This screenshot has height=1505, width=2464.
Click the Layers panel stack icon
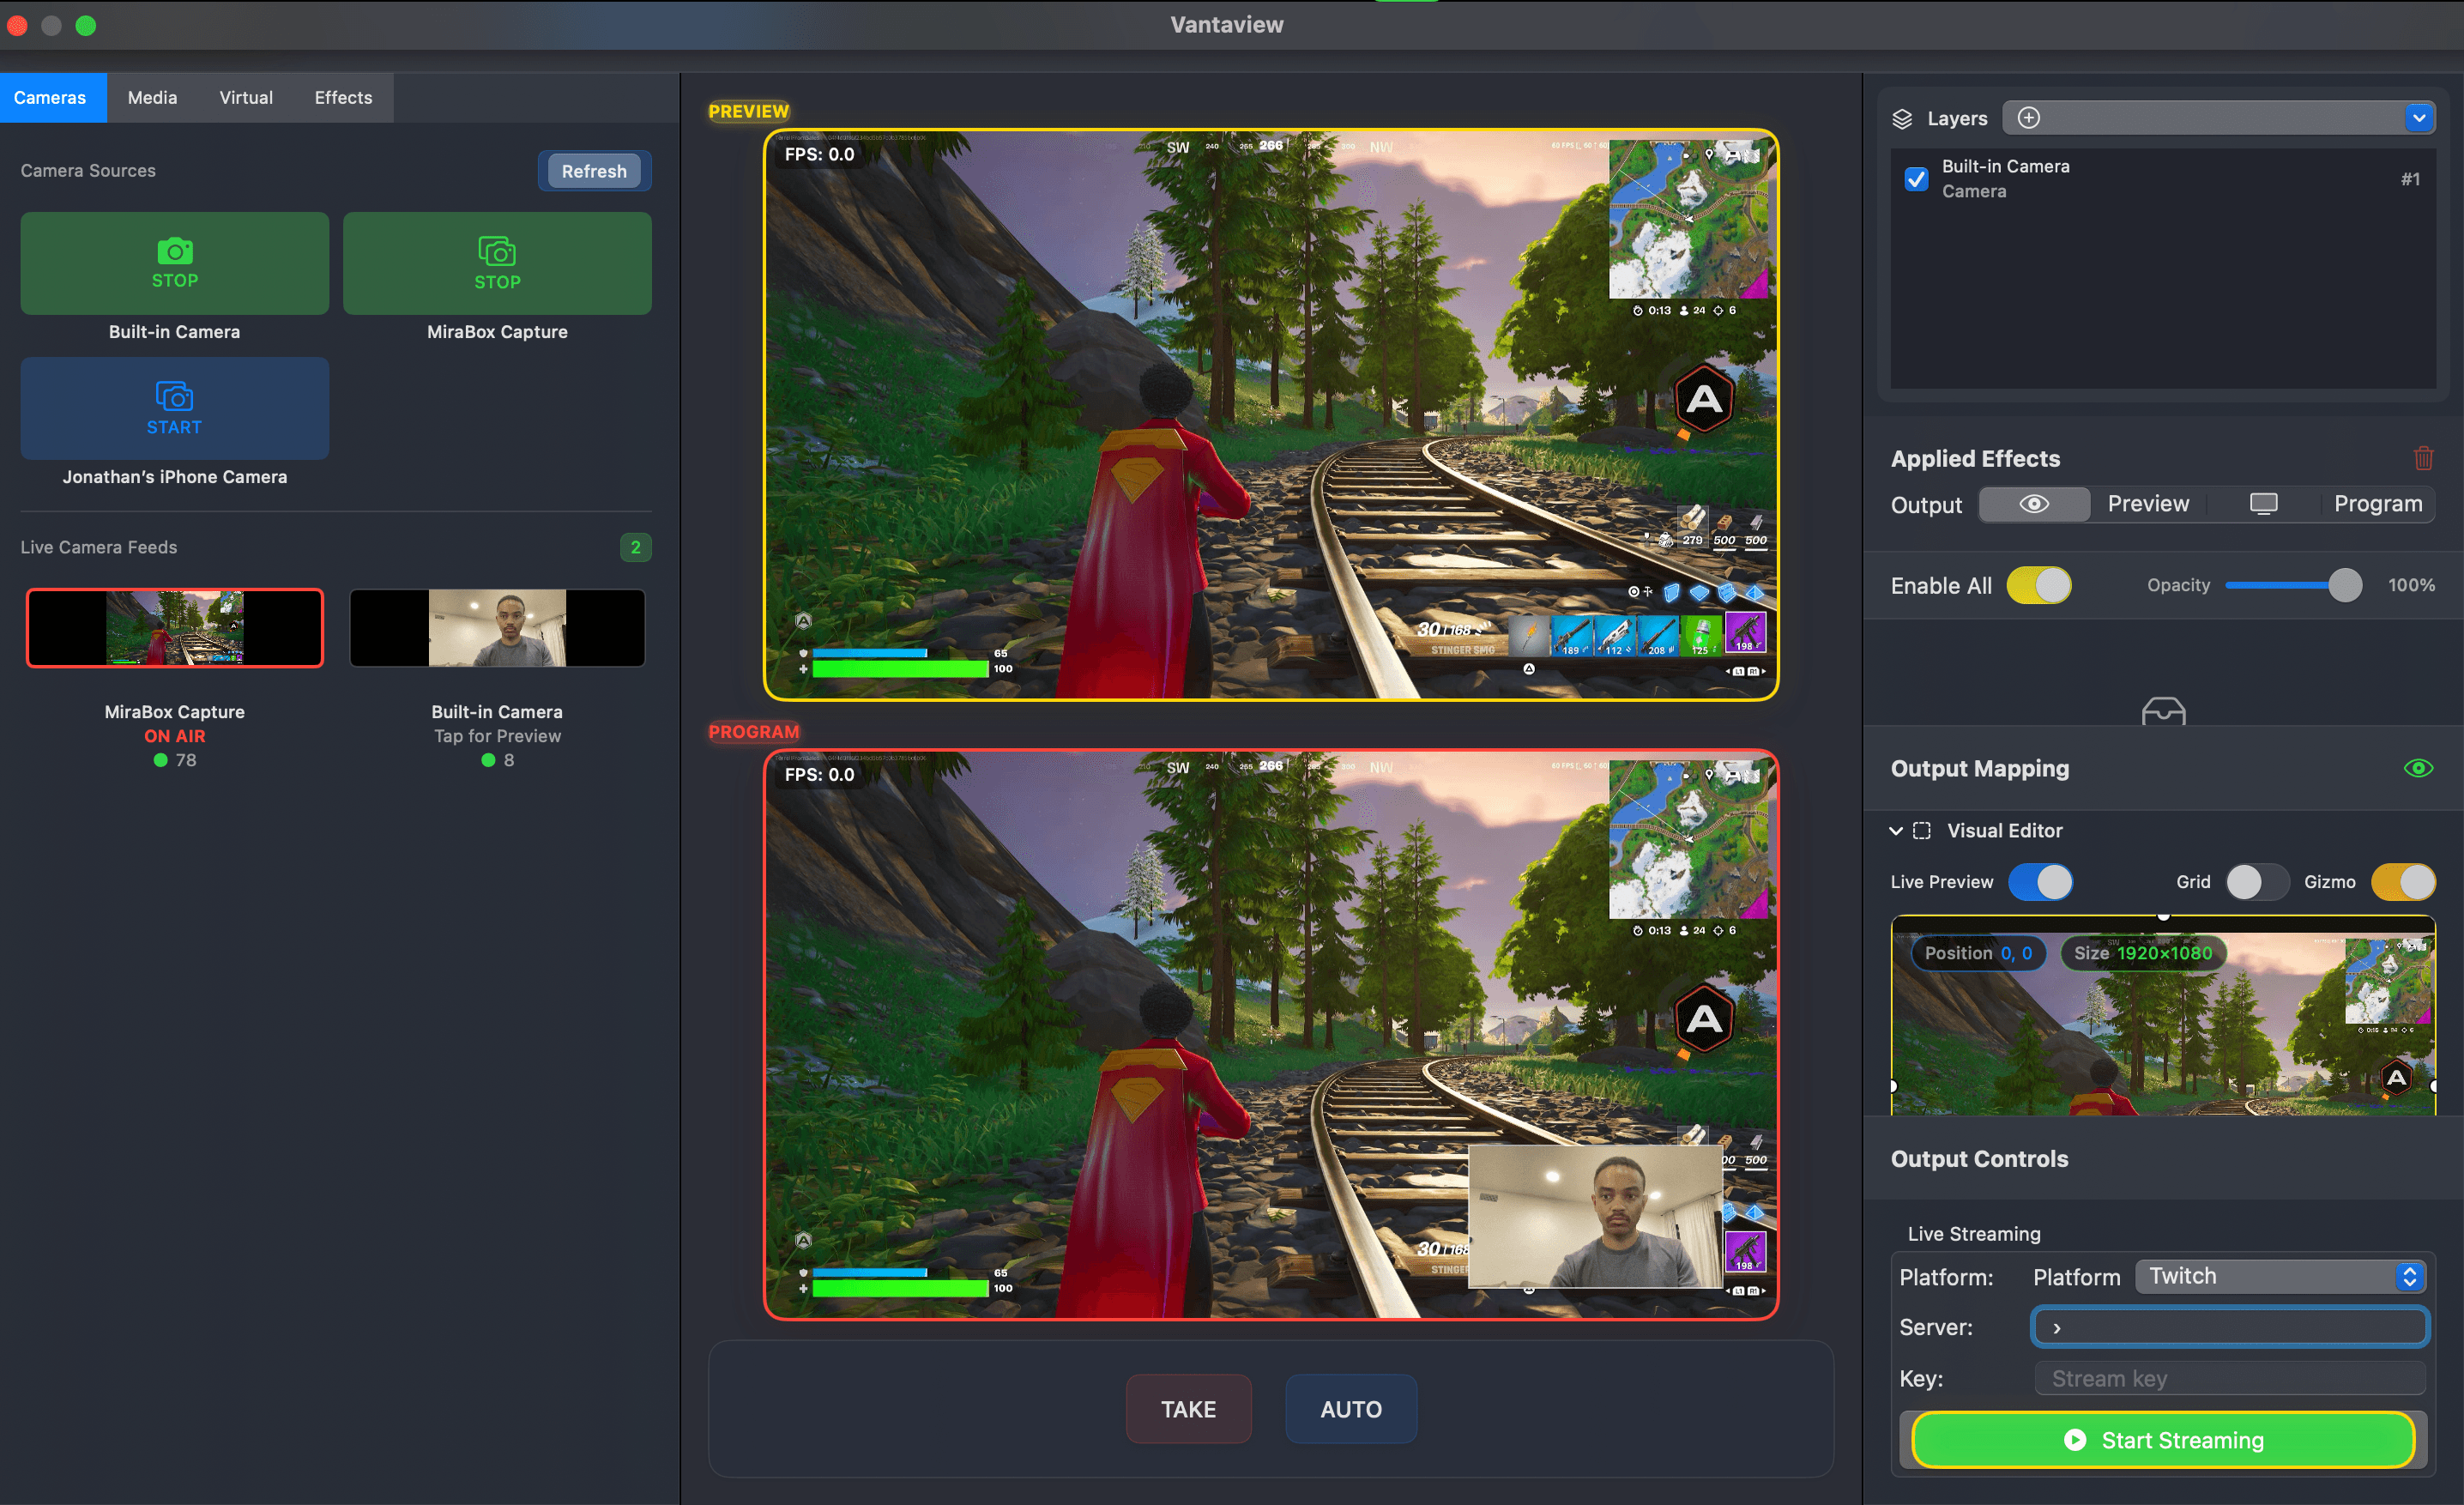(x=1903, y=117)
